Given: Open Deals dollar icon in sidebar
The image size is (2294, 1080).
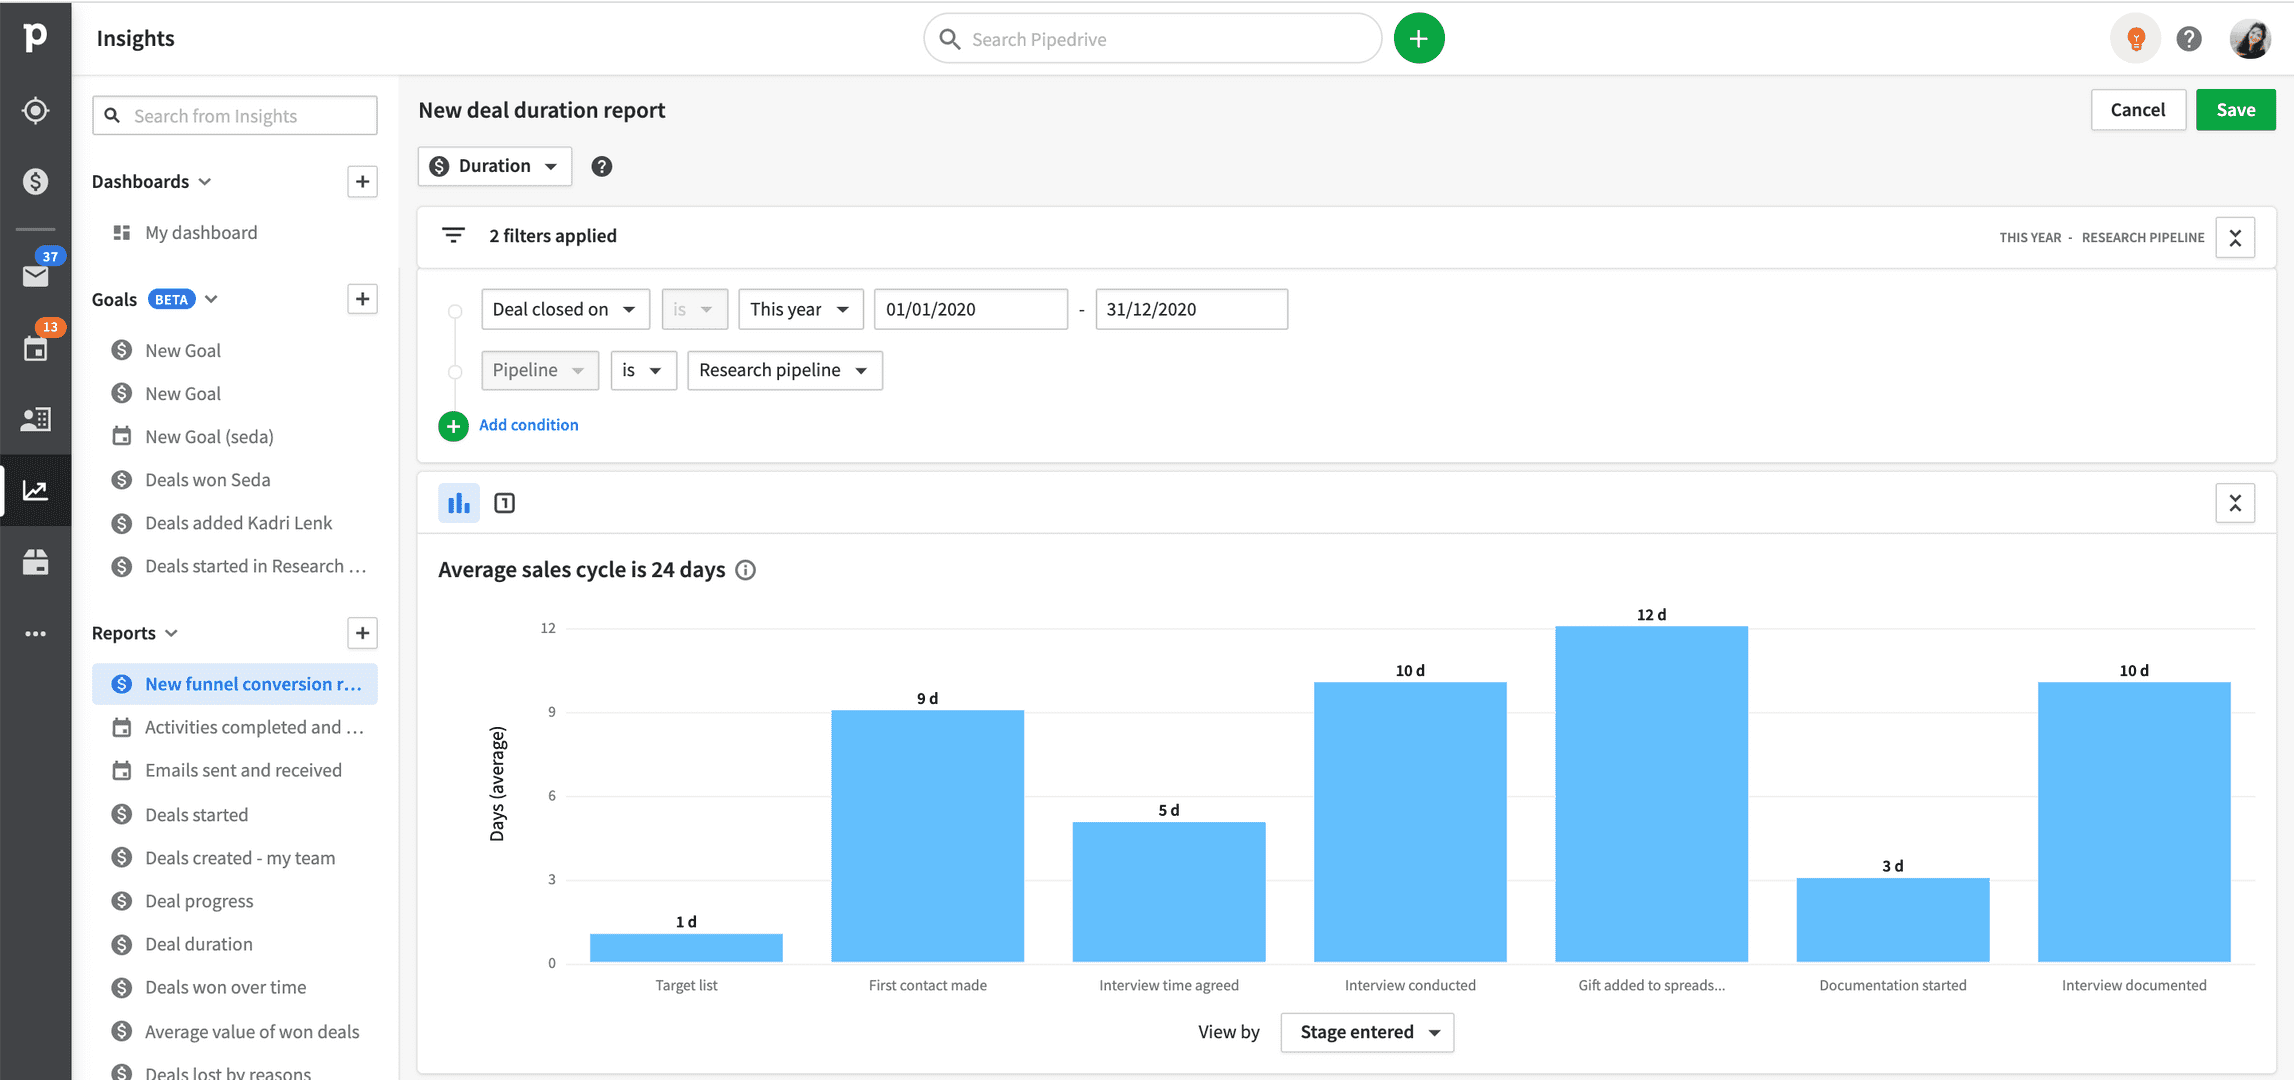Looking at the screenshot, I should [35, 181].
